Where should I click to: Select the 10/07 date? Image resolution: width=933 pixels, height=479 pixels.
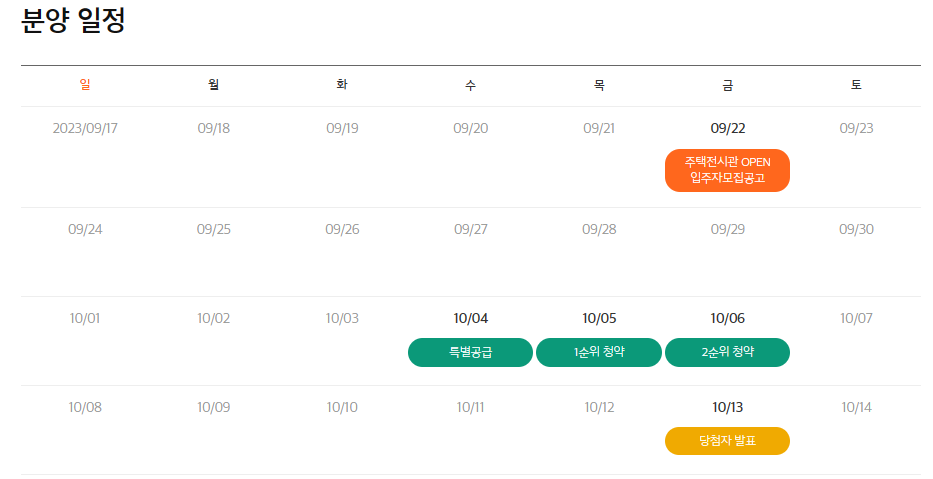tap(856, 318)
